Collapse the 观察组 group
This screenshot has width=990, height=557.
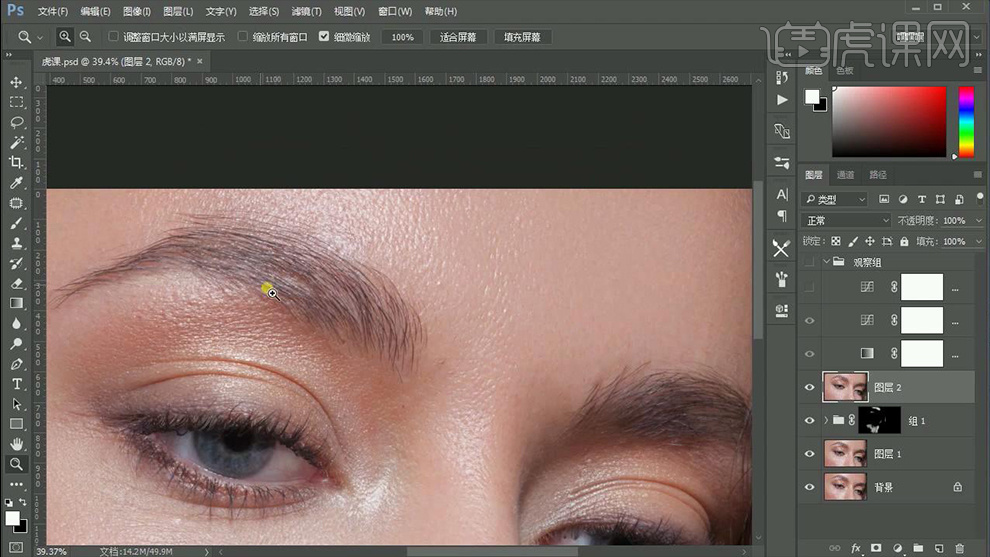(826, 261)
